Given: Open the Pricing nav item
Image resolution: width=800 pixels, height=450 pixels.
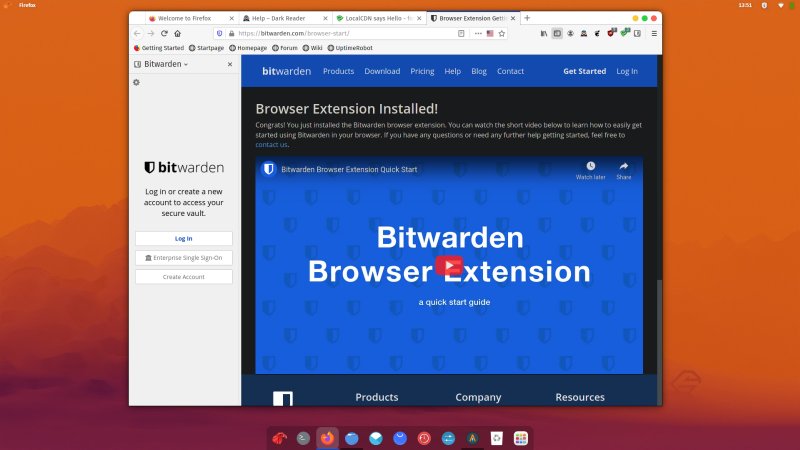Looking at the screenshot, I should [x=422, y=71].
